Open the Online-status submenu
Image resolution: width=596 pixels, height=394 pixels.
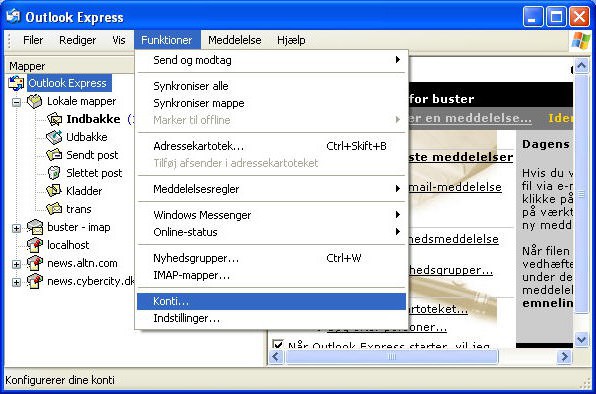[x=271, y=232]
